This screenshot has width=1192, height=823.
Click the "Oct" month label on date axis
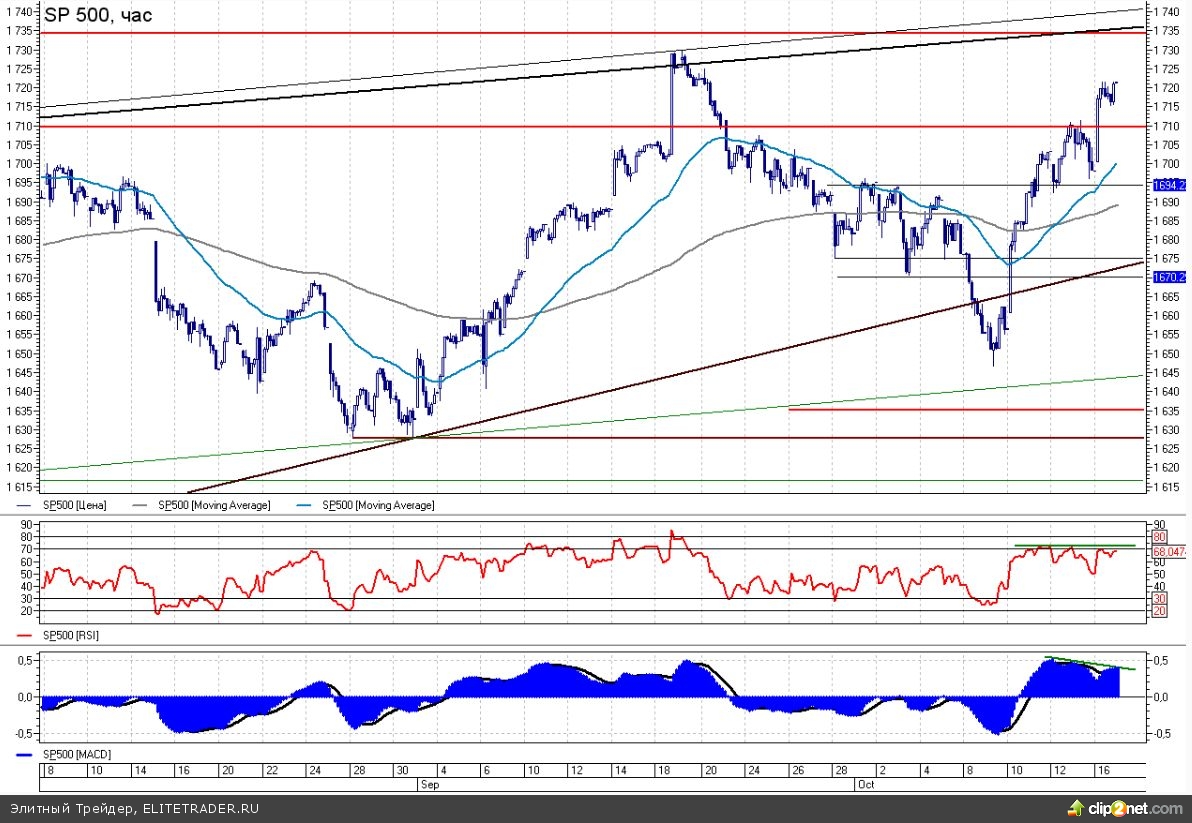865,784
